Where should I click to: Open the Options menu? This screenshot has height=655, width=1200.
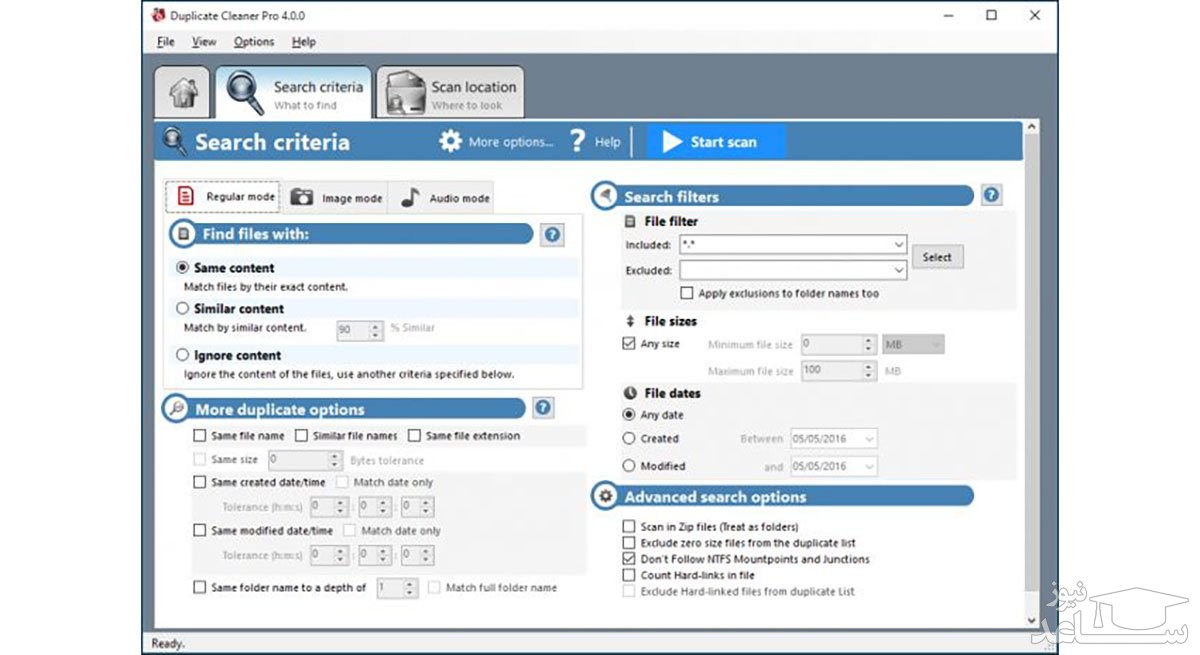253,42
